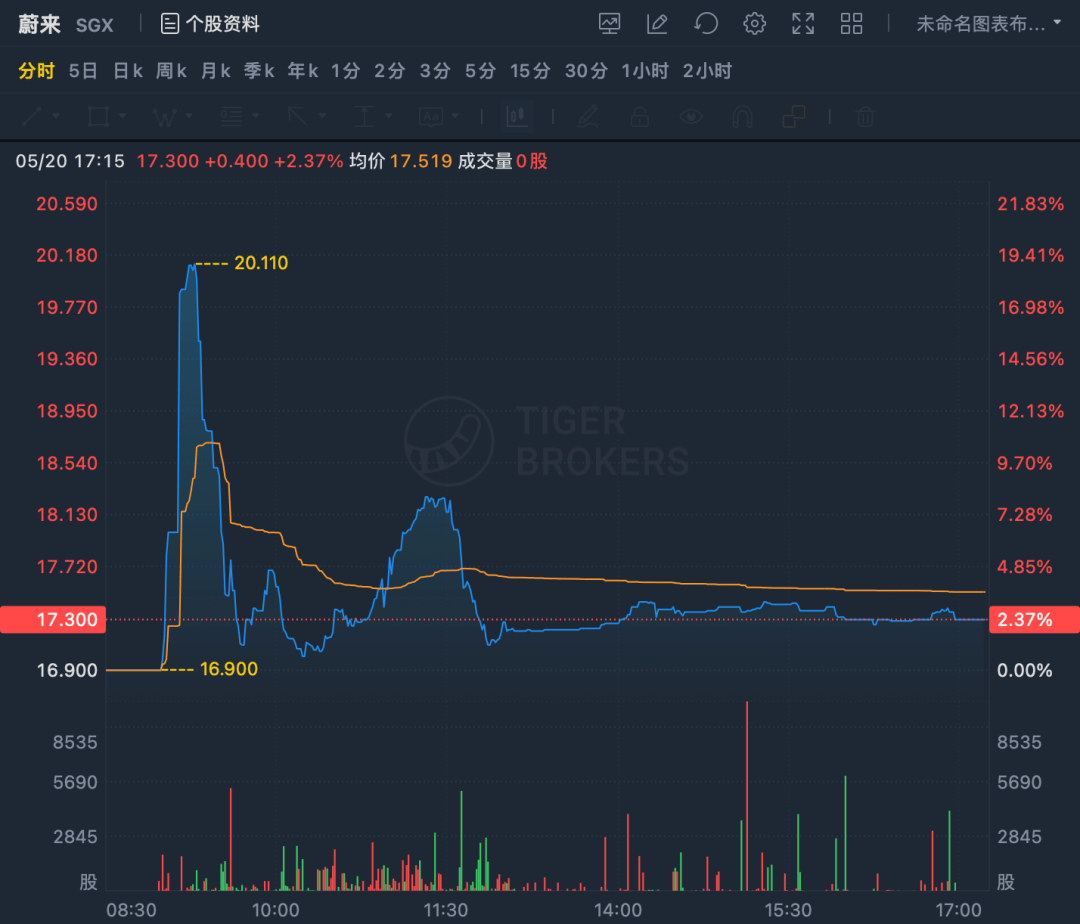Toggle the lock drawings icon

pos(640,117)
